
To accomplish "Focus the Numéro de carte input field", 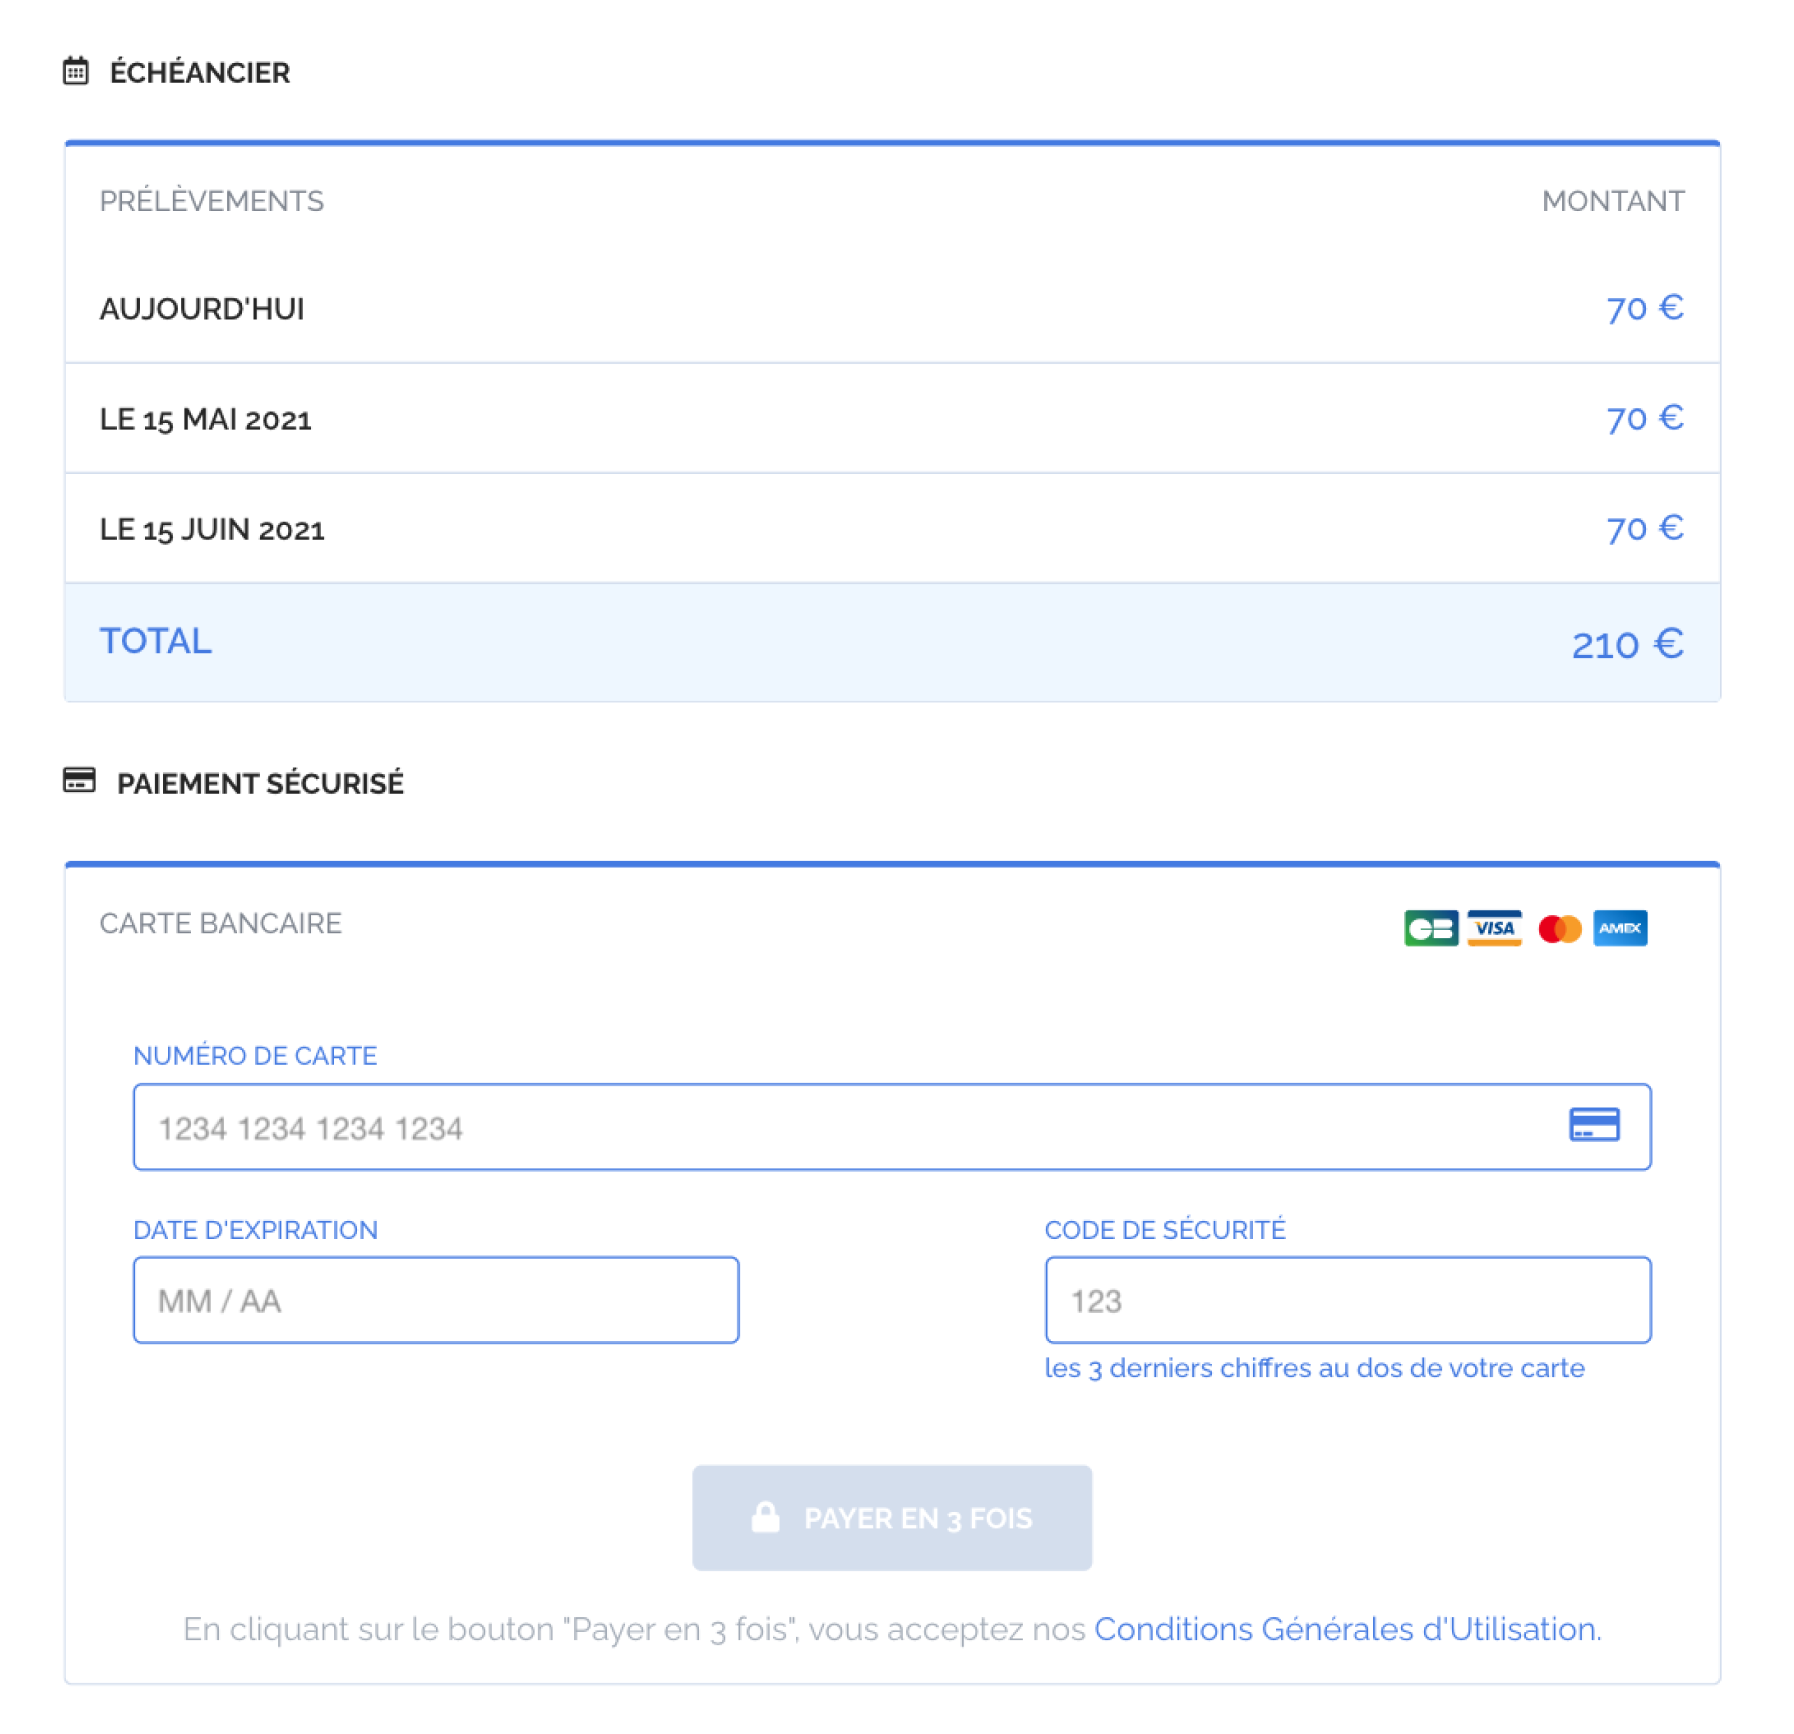I will click(x=892, y=1127).
